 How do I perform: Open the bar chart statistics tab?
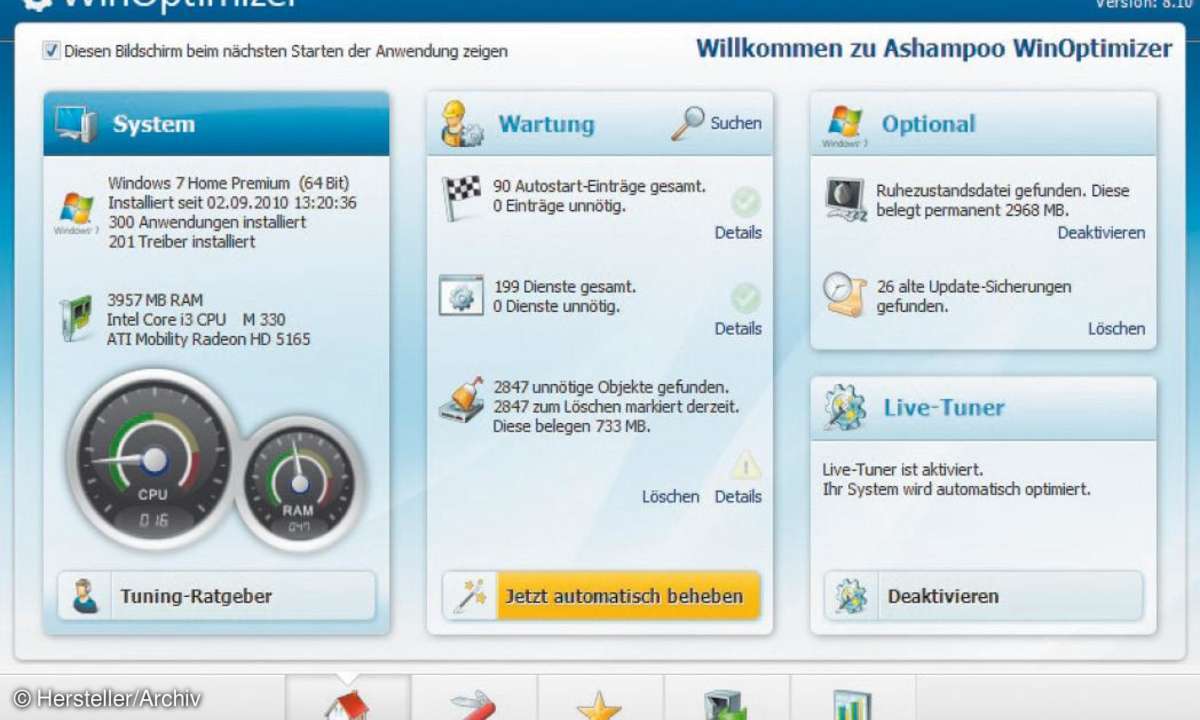852,698
